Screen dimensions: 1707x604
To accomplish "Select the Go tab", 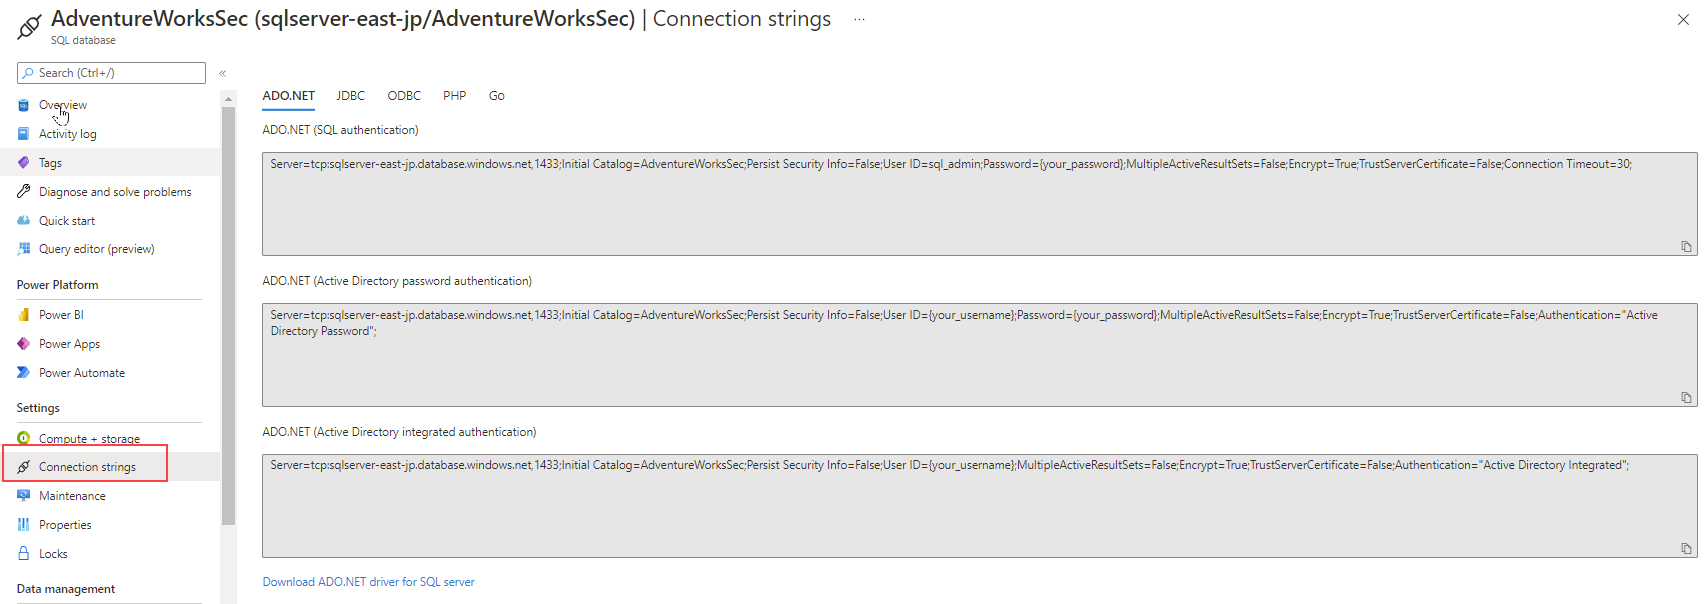I will 496,96.
